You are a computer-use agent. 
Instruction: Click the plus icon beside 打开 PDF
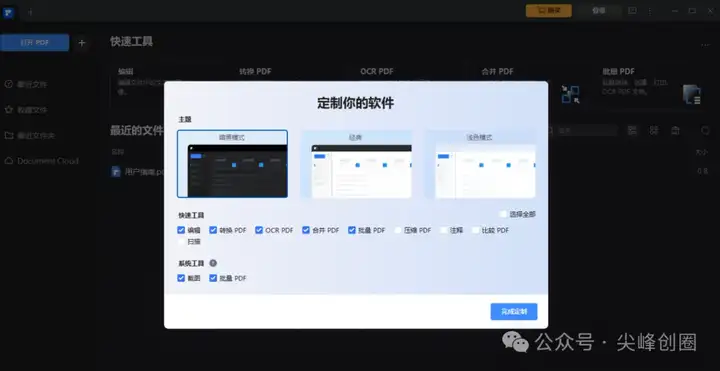point(82,43)
